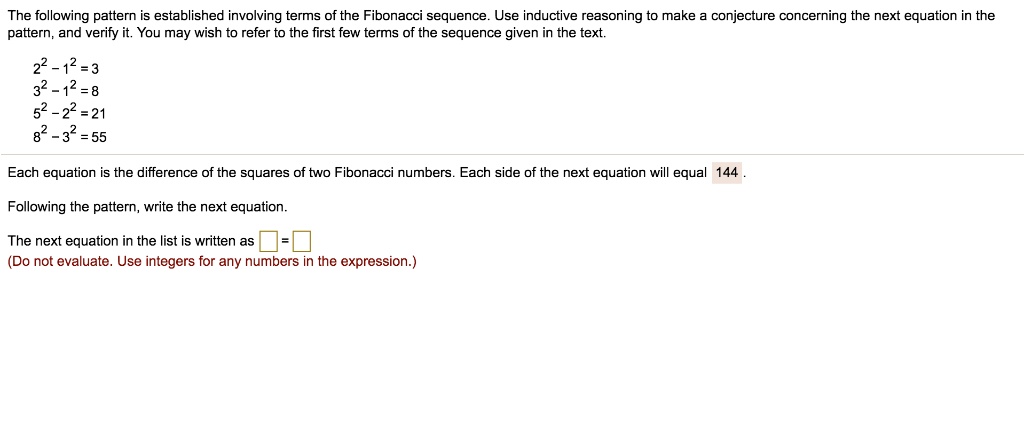
Task: Click the equation 5² − 2² = 21
Action: pos(68,114)
